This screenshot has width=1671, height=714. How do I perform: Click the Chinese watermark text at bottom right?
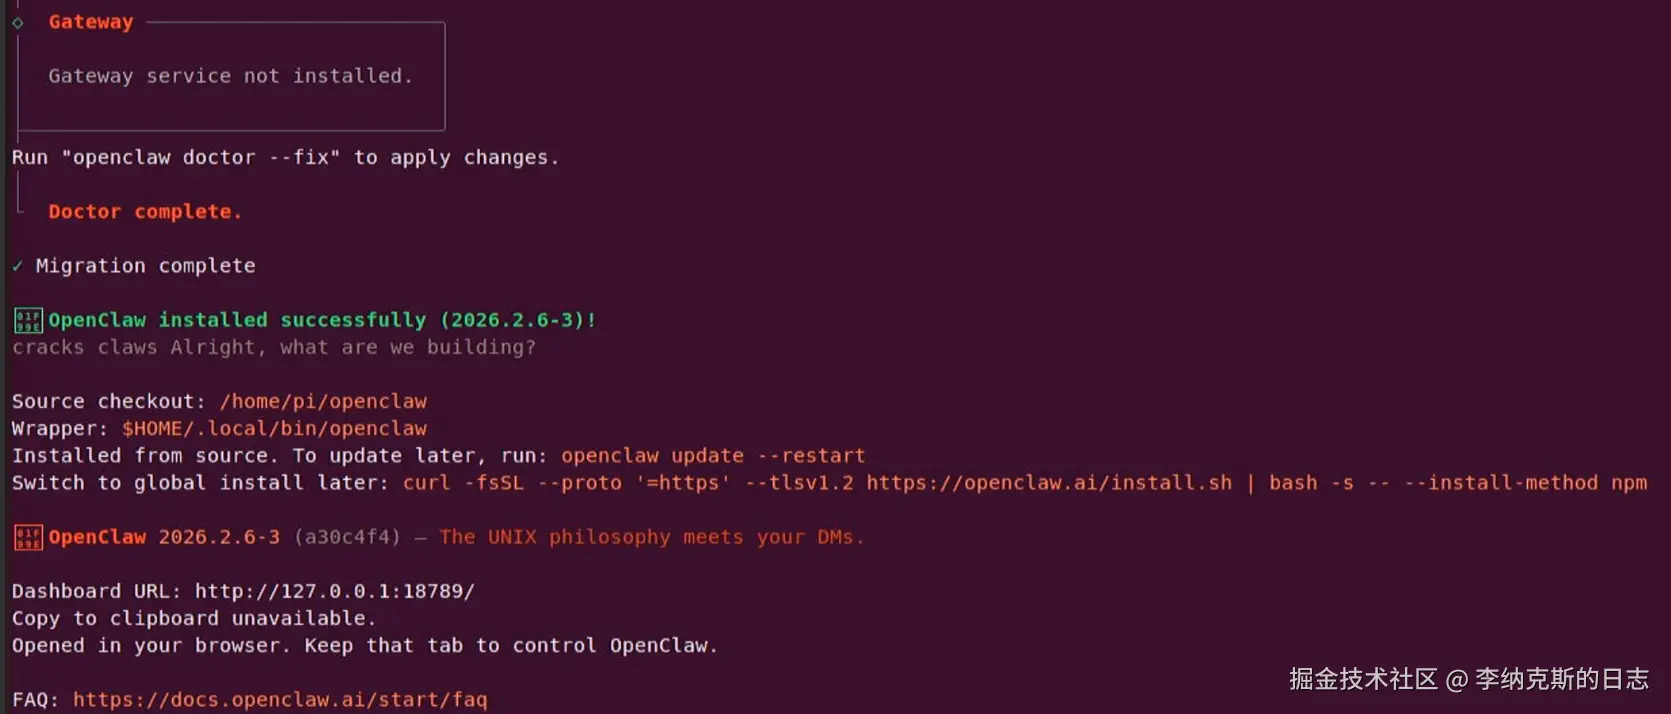coord(1469,679)
